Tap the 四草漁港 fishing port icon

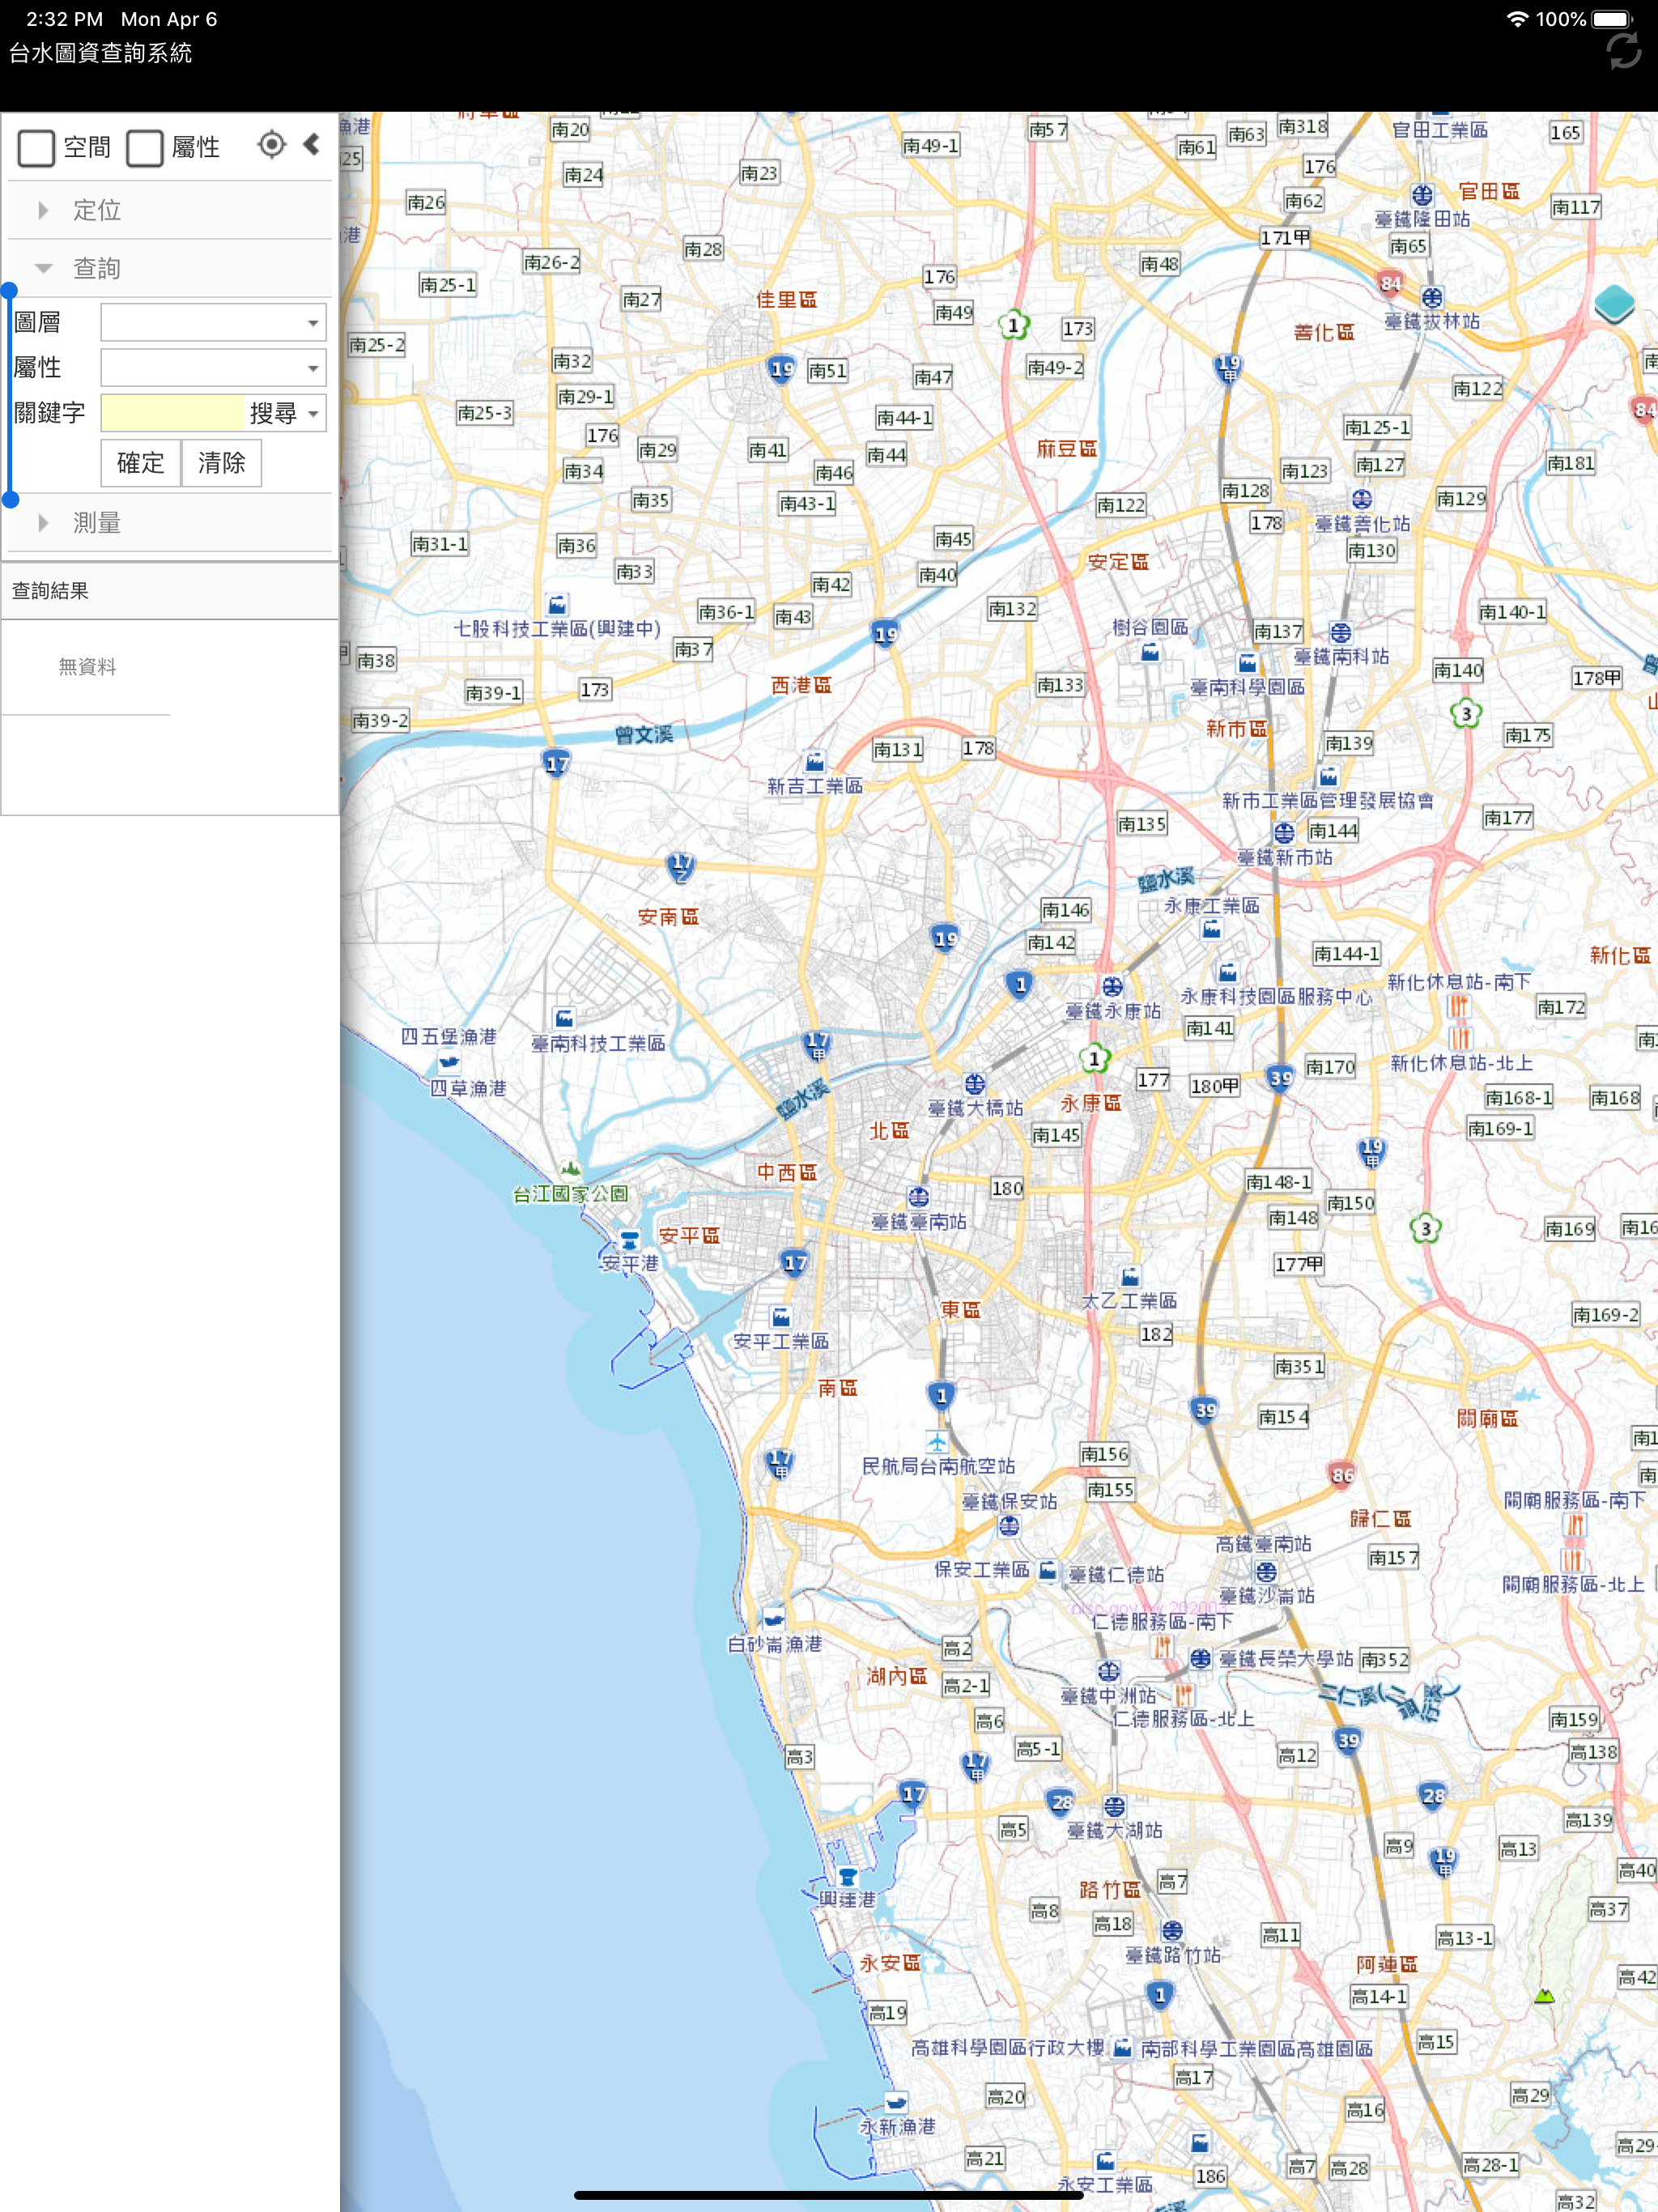tap(449, 1063)
